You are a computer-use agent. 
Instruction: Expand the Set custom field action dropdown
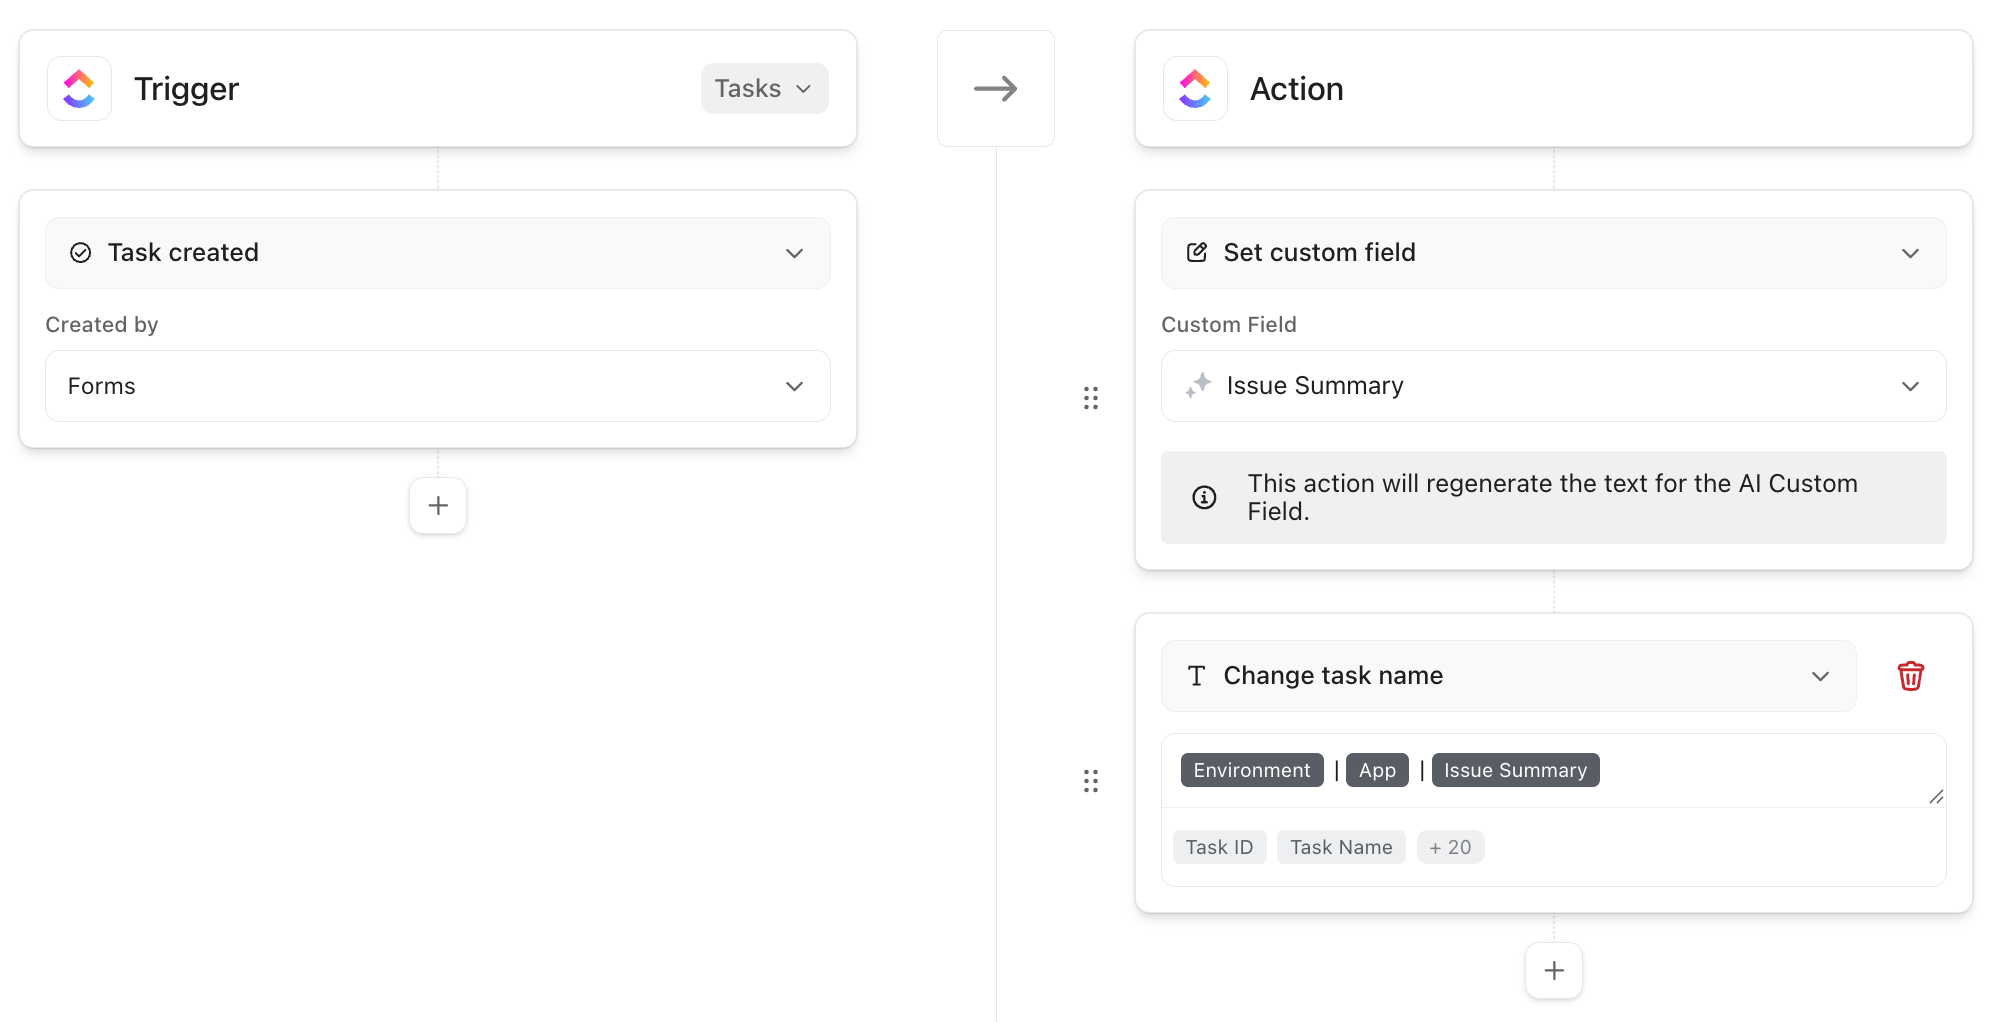pyautogui.click(x=1911, y=253)
